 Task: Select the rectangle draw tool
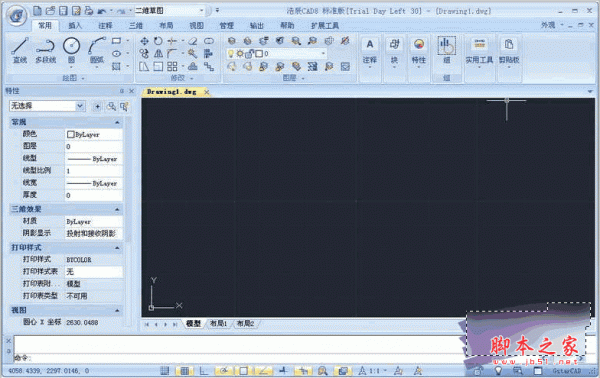[x=116, y=41]
